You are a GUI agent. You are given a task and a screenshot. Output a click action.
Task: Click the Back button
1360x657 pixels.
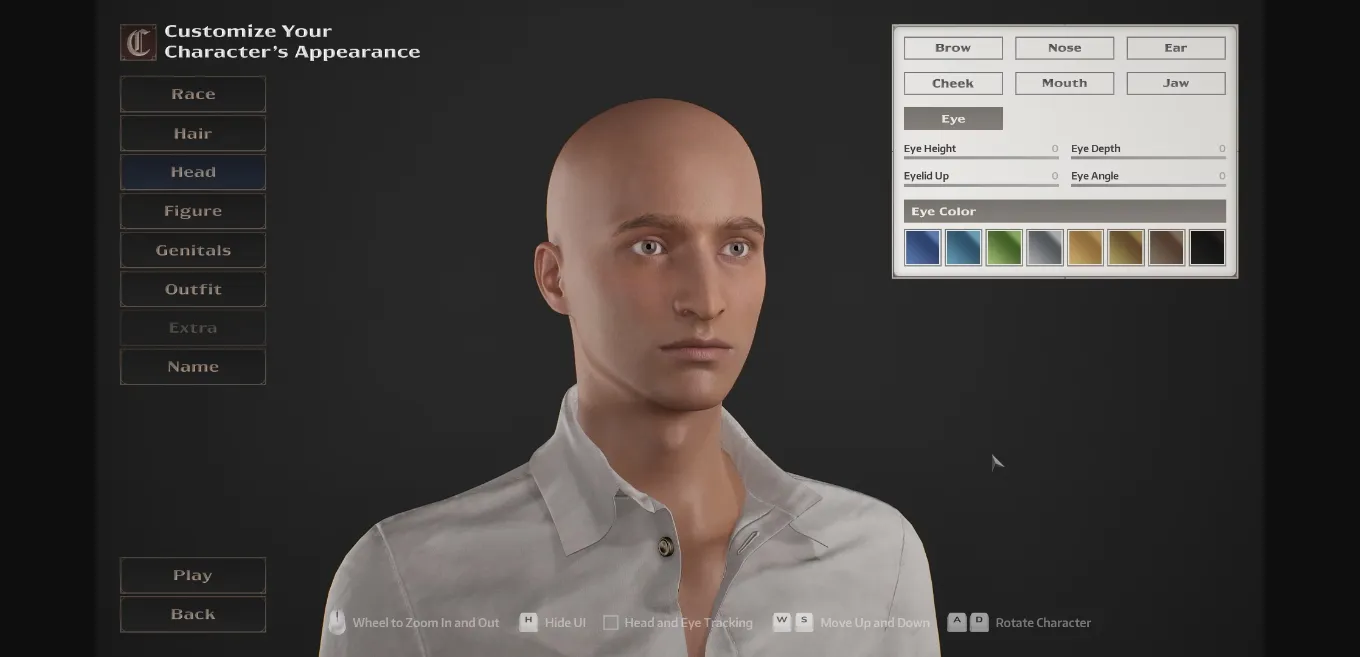[193, 614]
